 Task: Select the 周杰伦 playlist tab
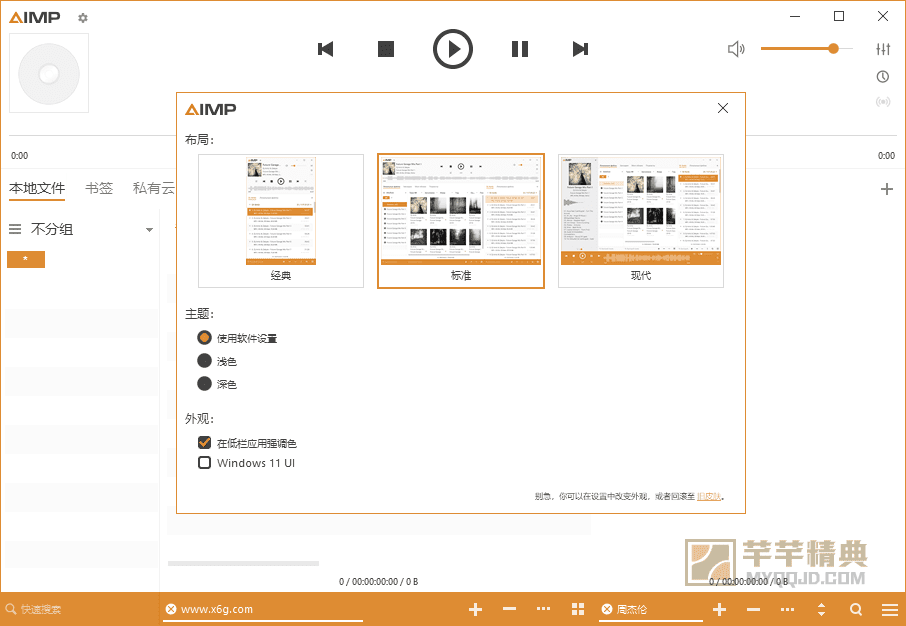coord(632,609)
